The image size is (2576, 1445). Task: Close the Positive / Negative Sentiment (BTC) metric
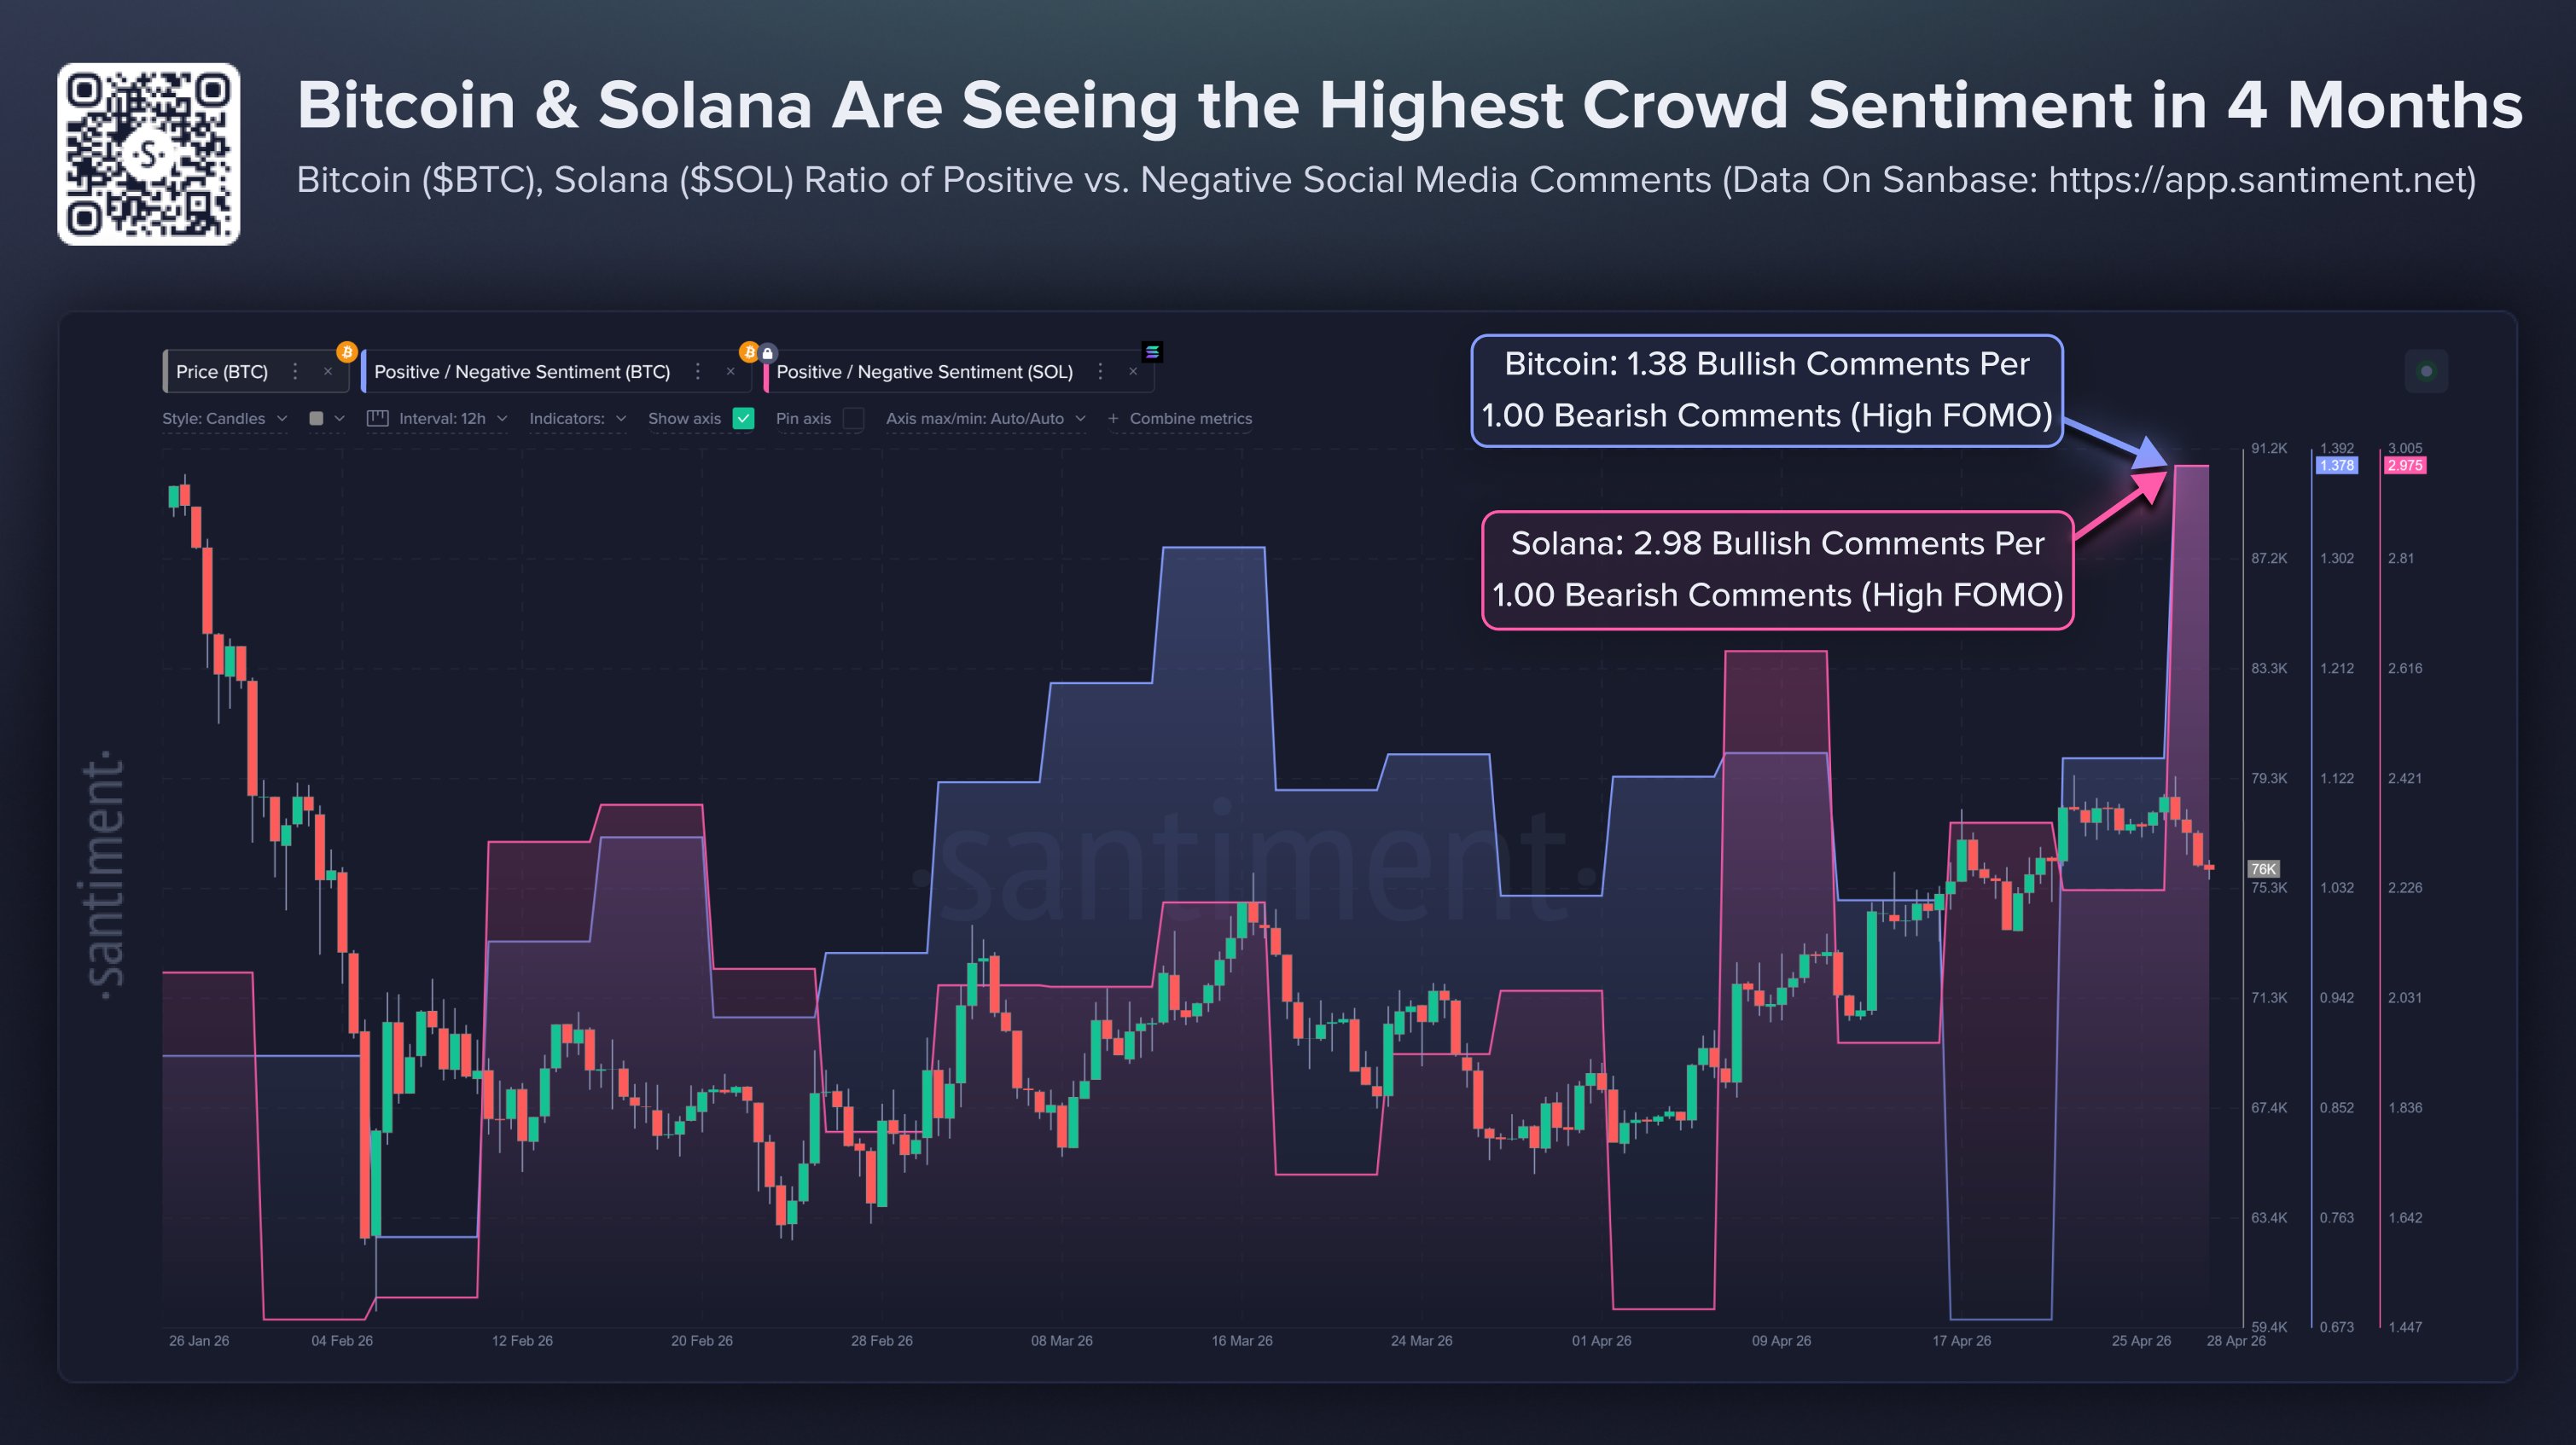(x=730, y=372)
